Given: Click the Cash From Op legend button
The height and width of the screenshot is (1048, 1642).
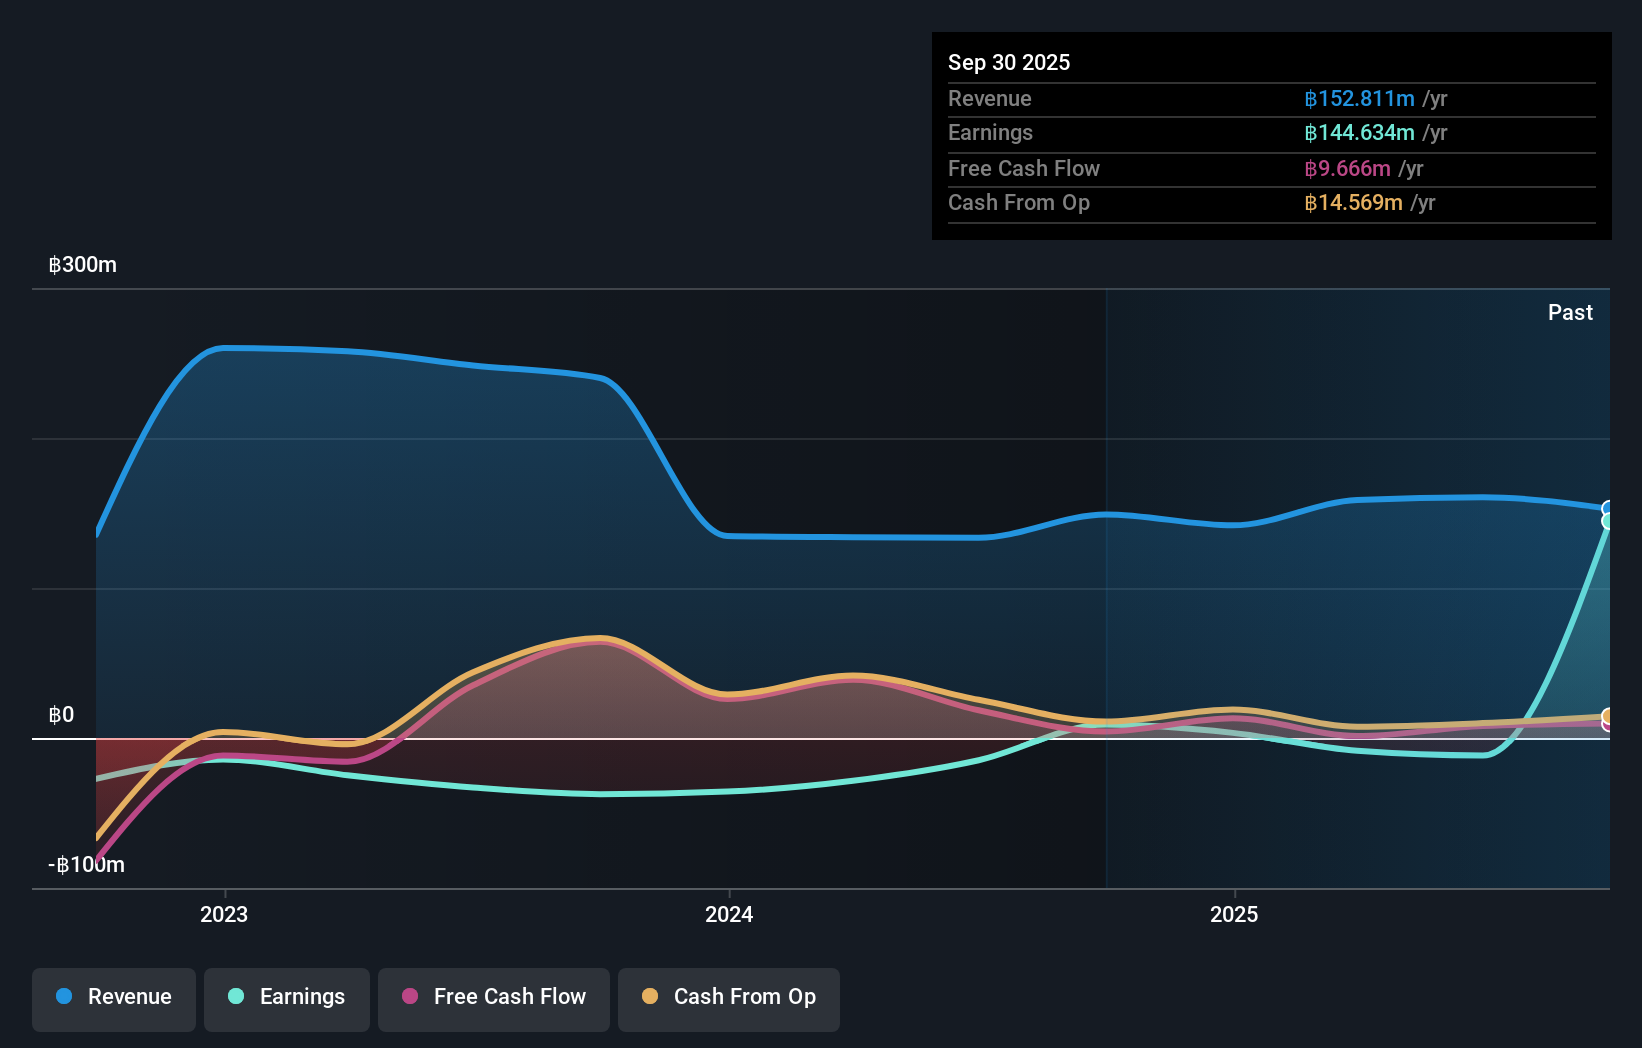Looking at the screenshot, I should pos(729,997).
